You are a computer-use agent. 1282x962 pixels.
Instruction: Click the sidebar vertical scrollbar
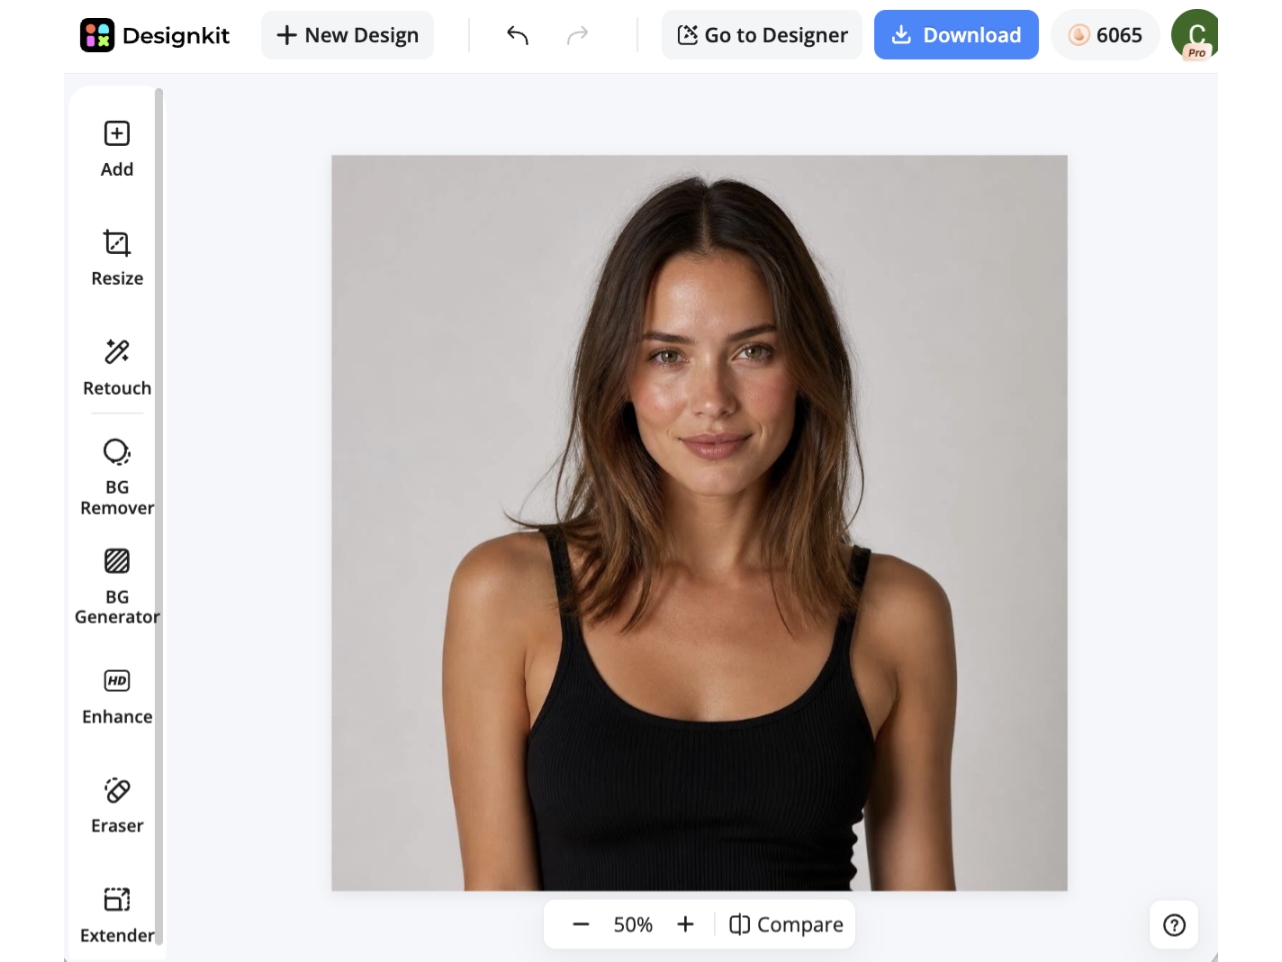point(159,515)
